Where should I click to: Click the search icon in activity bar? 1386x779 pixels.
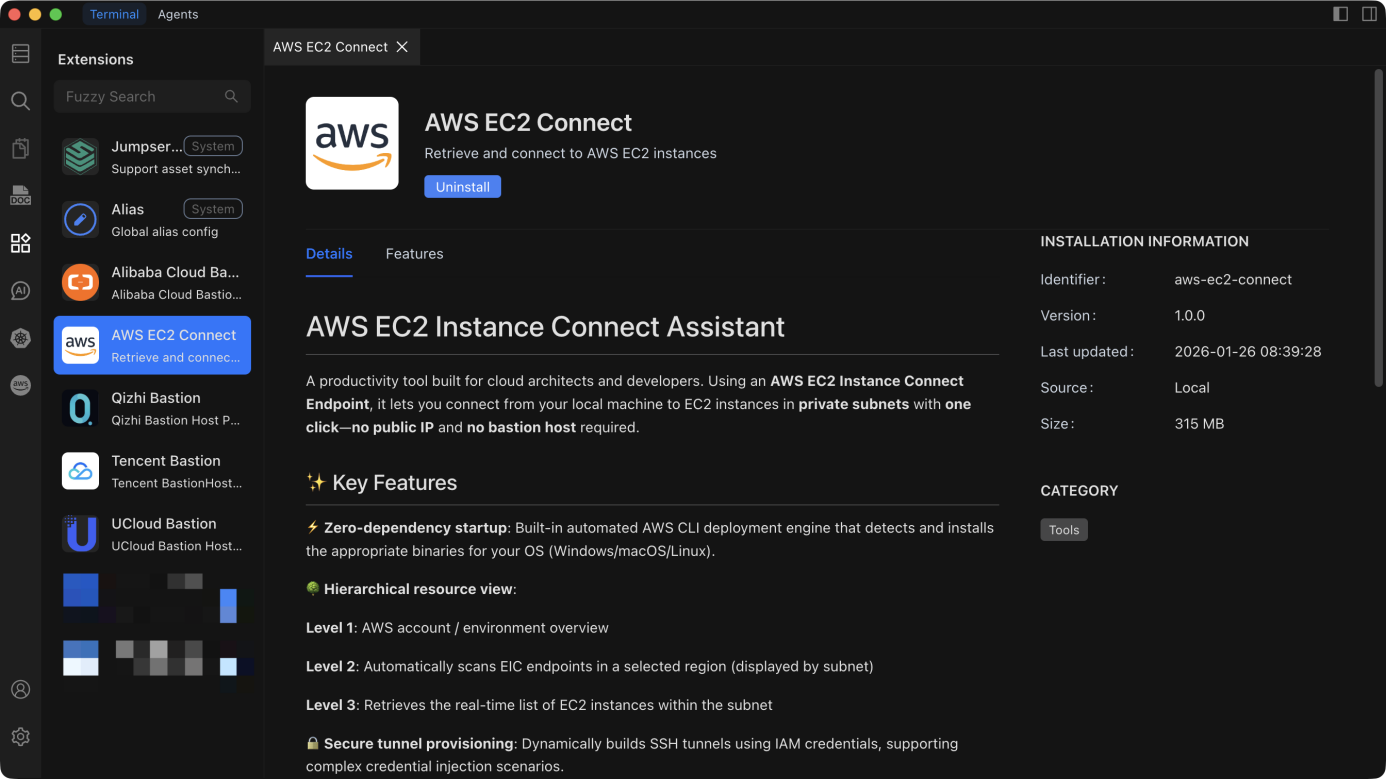click(20, 101)
